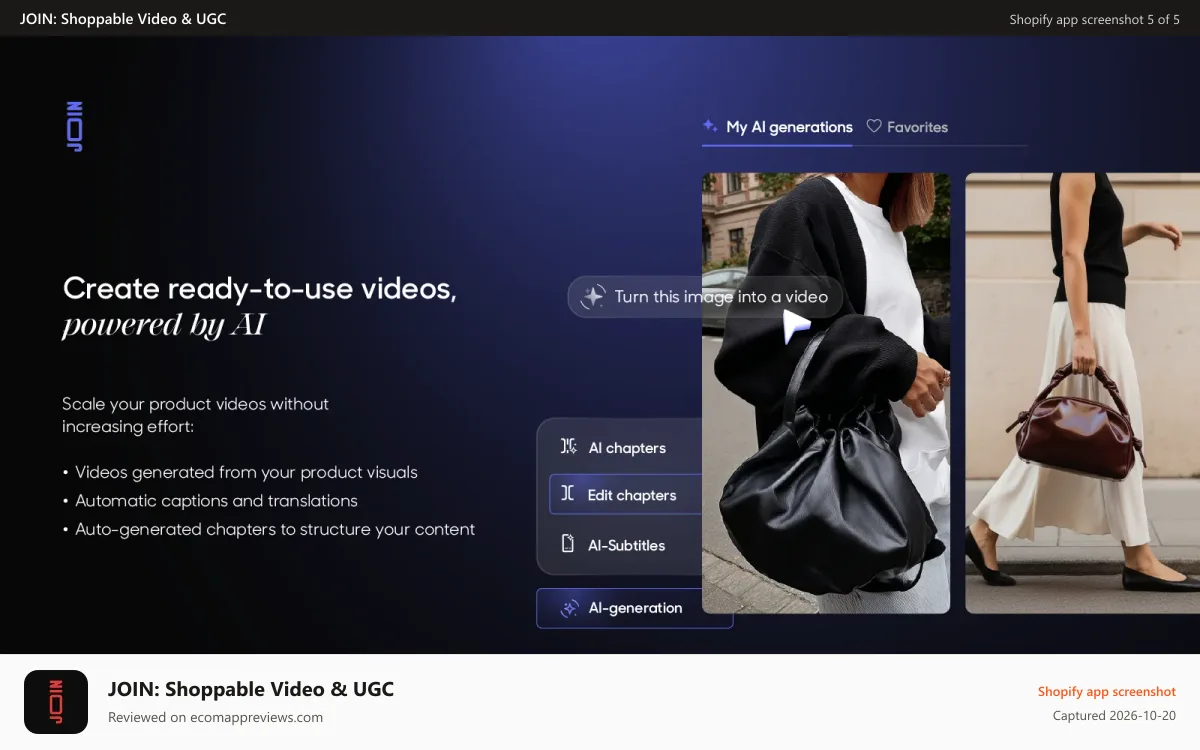Select the AI-Subtitles menu item
The width and height of the screenshot is (1200, 750).
(620, 545)
